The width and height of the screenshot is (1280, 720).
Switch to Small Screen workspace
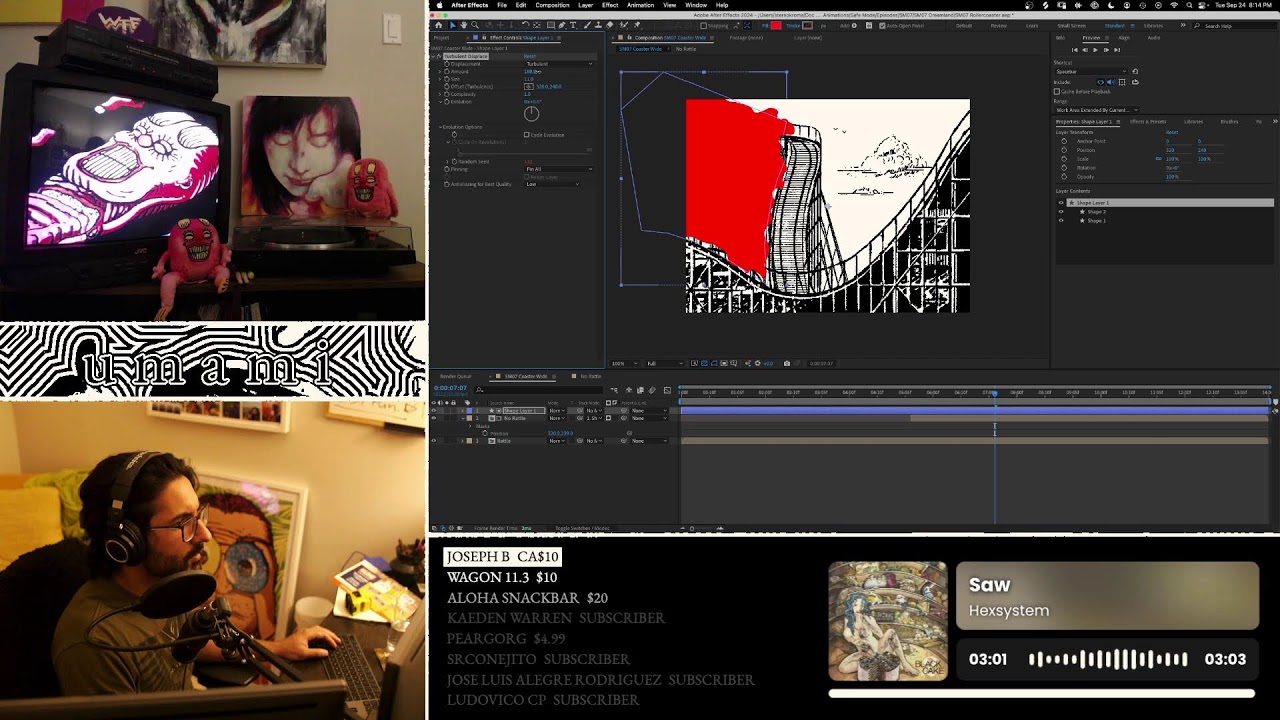coord(1071,25)
